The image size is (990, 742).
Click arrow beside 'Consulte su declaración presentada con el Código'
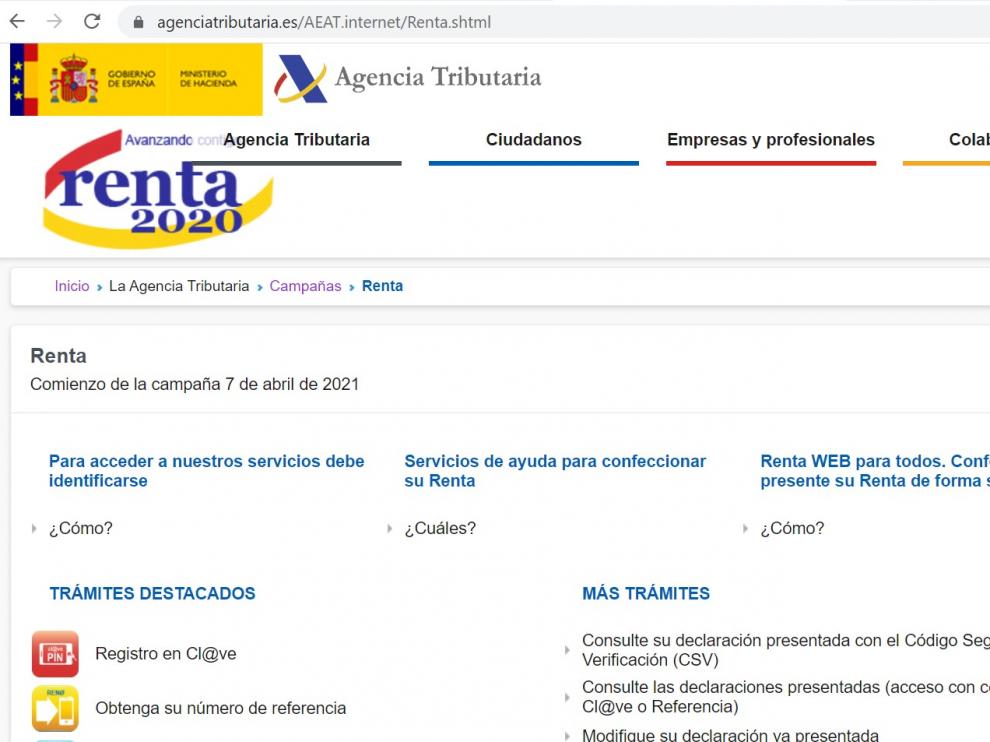[567, 650]
